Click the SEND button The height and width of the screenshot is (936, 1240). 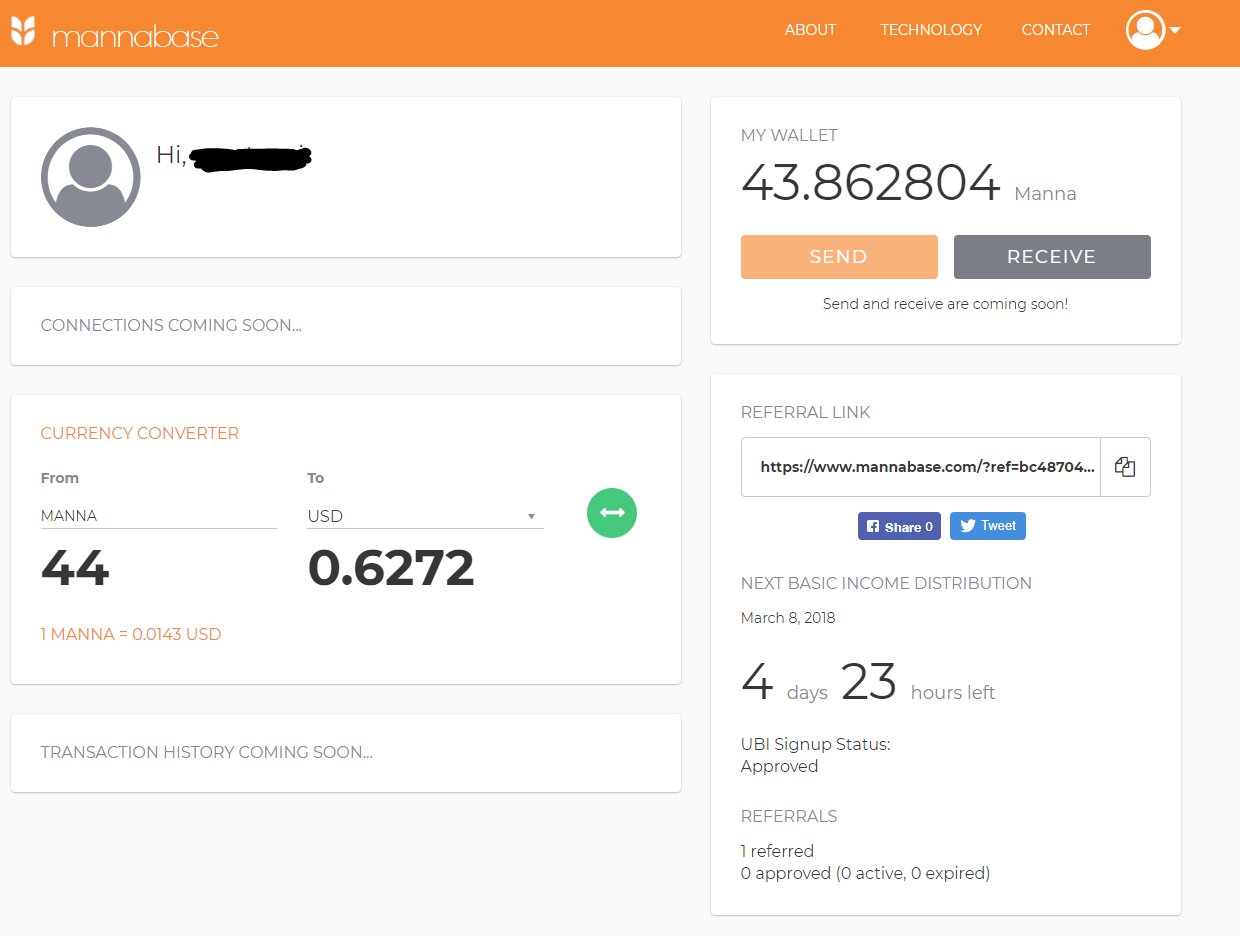click(x=839, y=257)
